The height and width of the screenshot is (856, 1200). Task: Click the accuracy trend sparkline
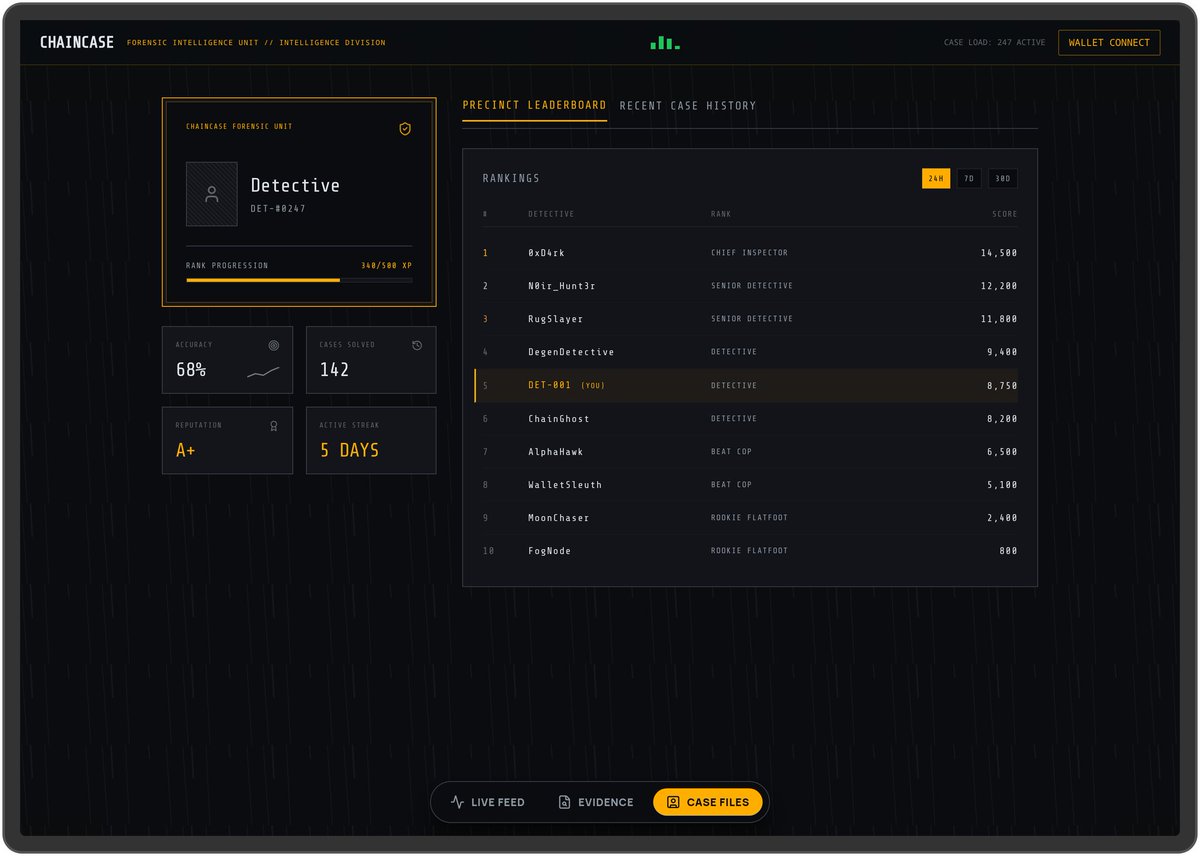[264, 372]
